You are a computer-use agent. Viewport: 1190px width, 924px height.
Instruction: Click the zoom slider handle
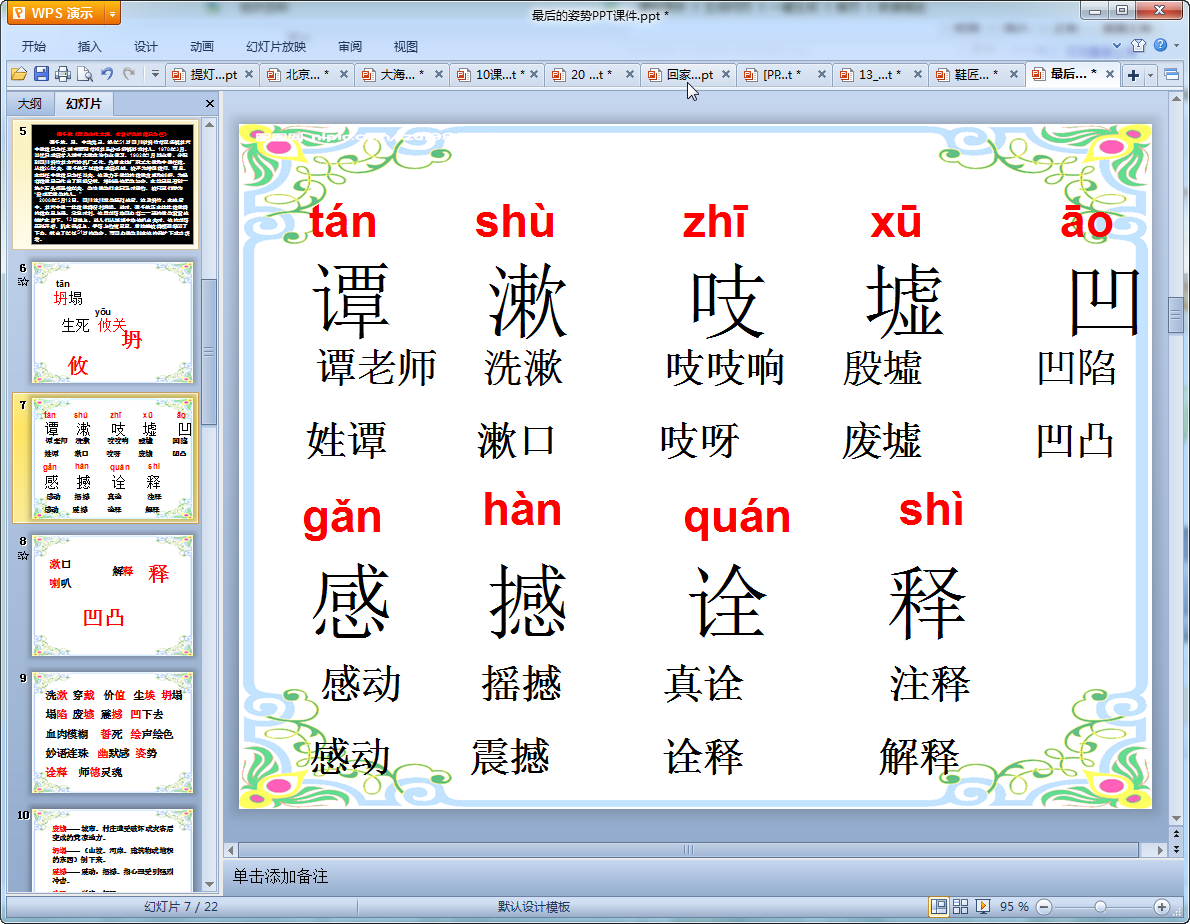coord(1100,907)
